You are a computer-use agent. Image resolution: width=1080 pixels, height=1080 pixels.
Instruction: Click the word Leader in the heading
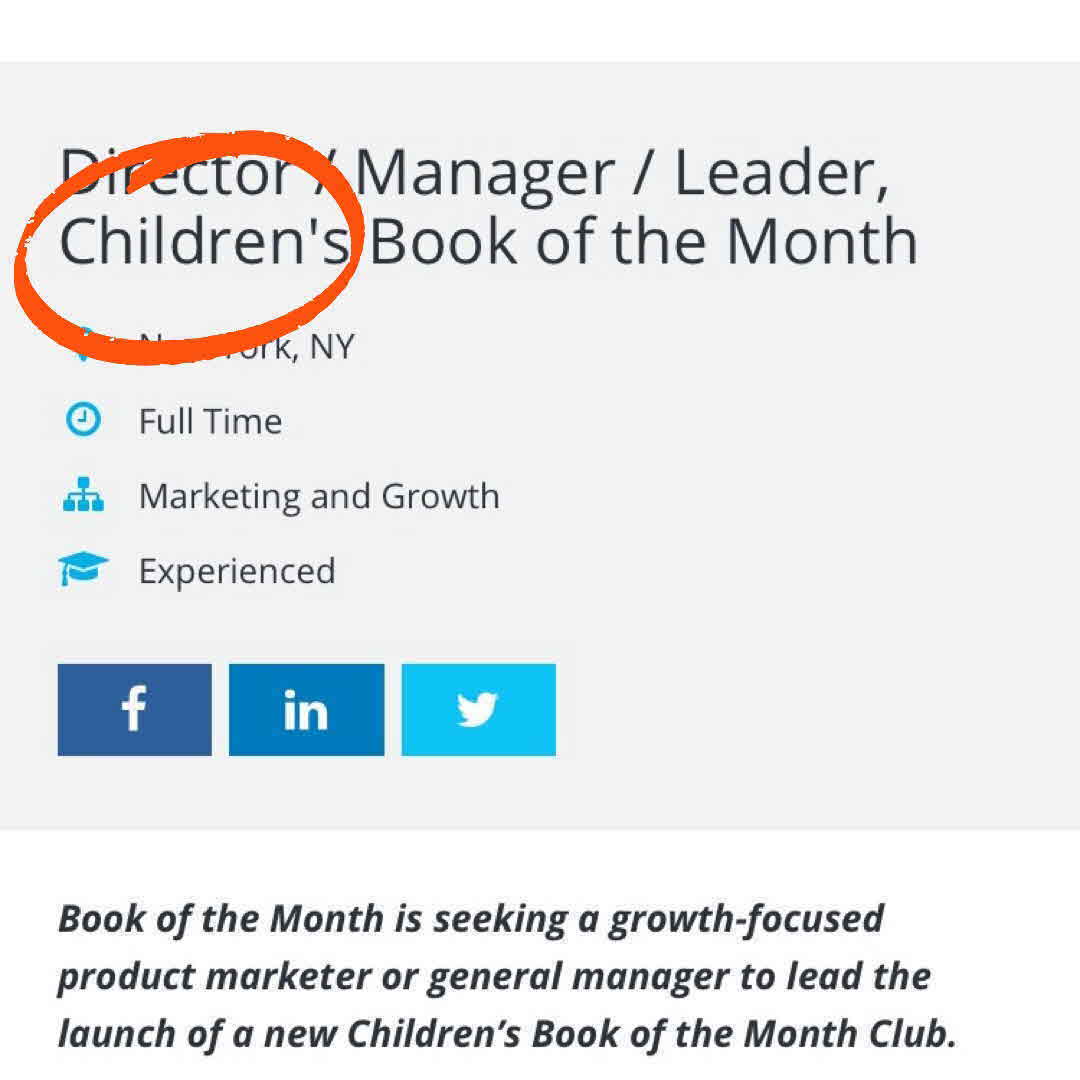(780, 173)
